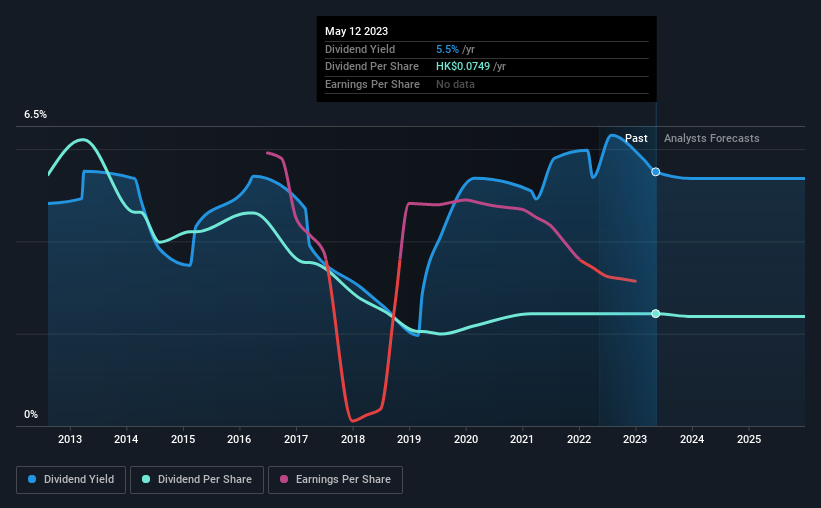Click the 'HK$0.0749' dividend per share value
The width and height of the screenshot is (821, 508).
pyautogui.click(x=463, y=67)
